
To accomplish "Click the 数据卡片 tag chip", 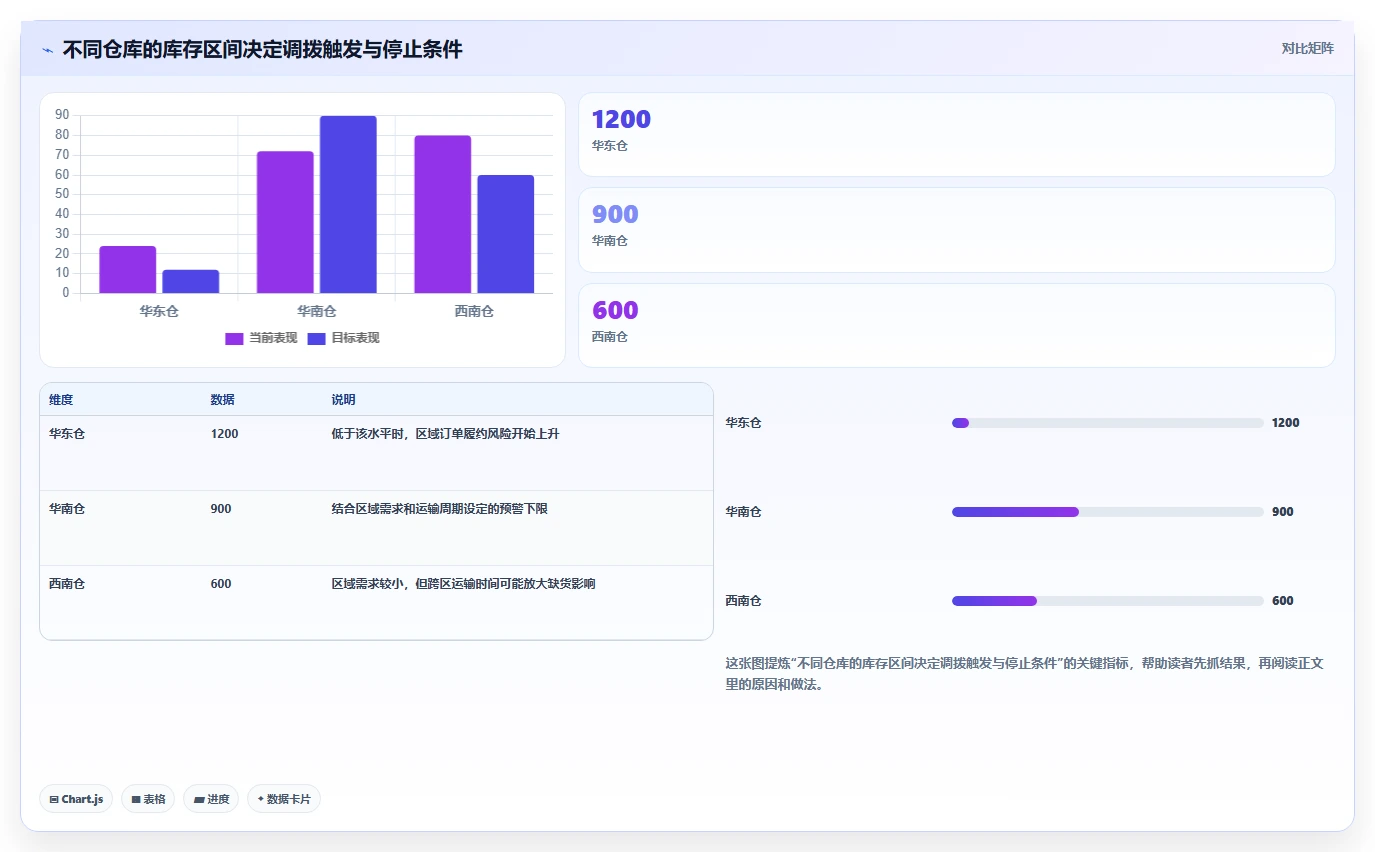I will (x=284, y=799).
